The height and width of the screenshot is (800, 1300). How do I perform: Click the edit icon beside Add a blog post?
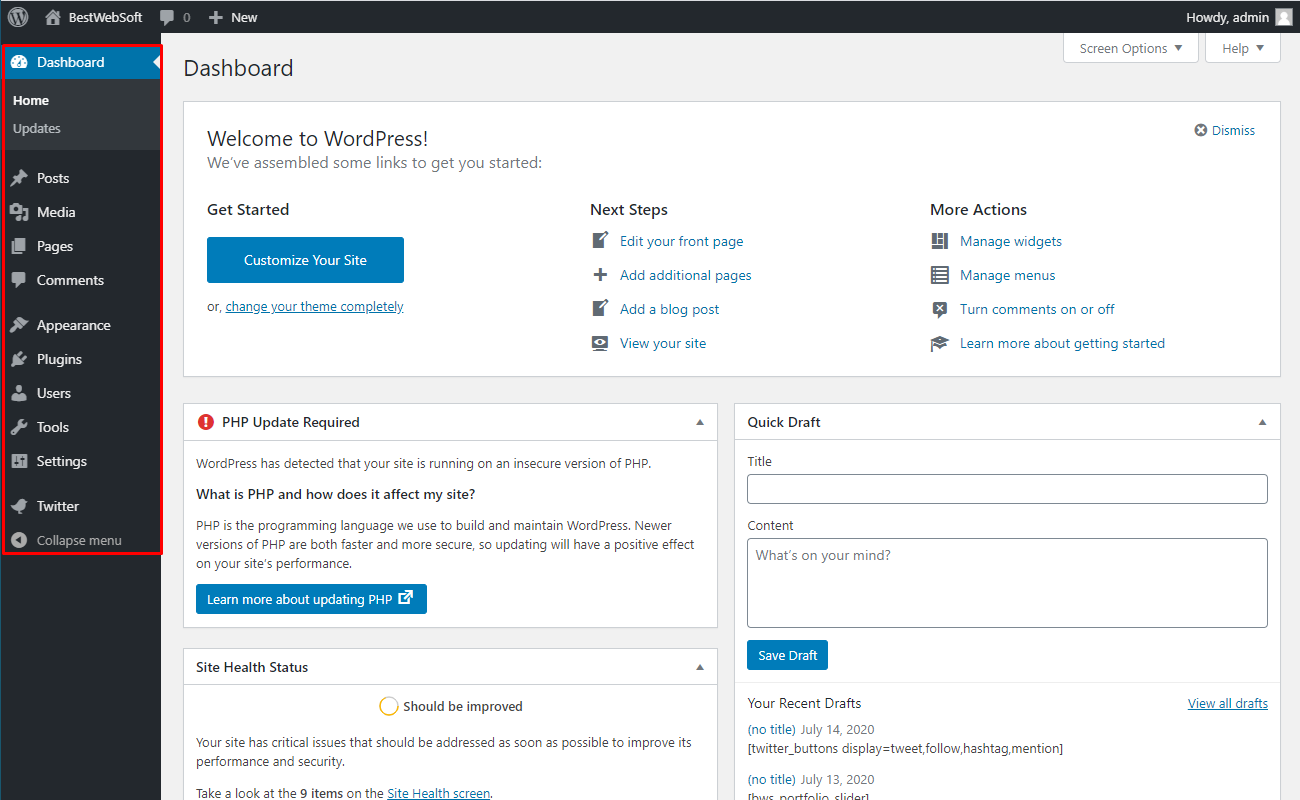(x=600, y=308)
